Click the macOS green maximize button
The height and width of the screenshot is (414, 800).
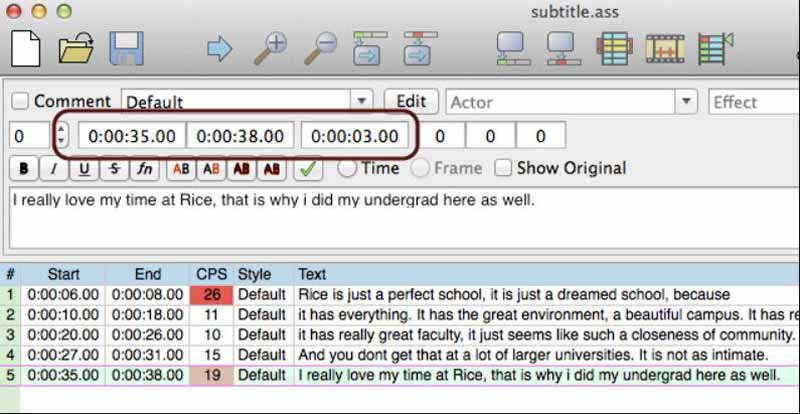click(x=64, y=10)
